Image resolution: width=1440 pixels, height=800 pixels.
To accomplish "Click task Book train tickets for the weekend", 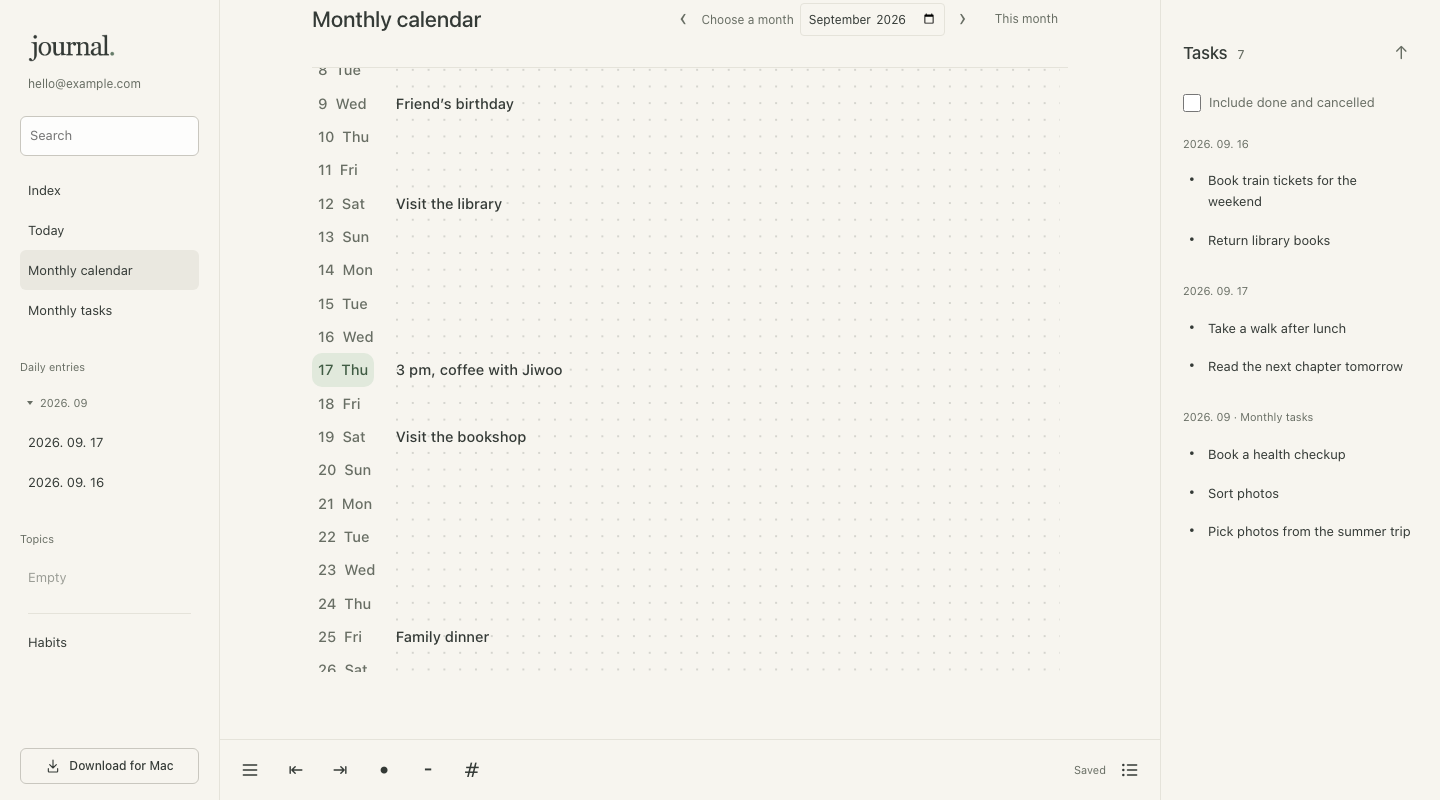I will 1282,191.
